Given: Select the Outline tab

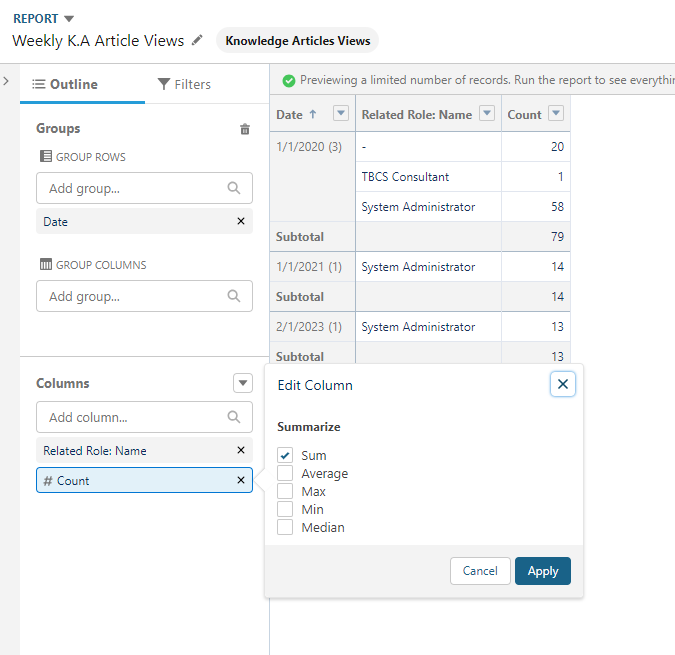Looking at the screenshot, I should [66, 84].
